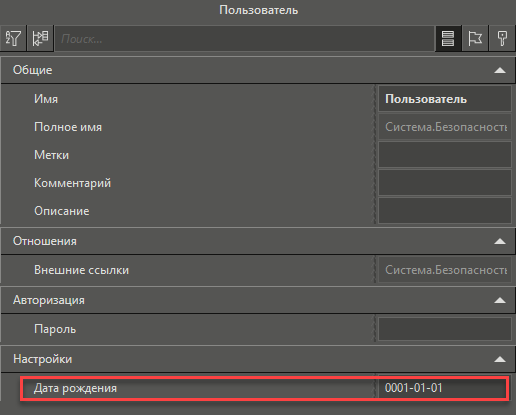Click the Полное имя value field
Image resolution: width=516 pixels, height=415 pixels.
[x=445, y=127]
